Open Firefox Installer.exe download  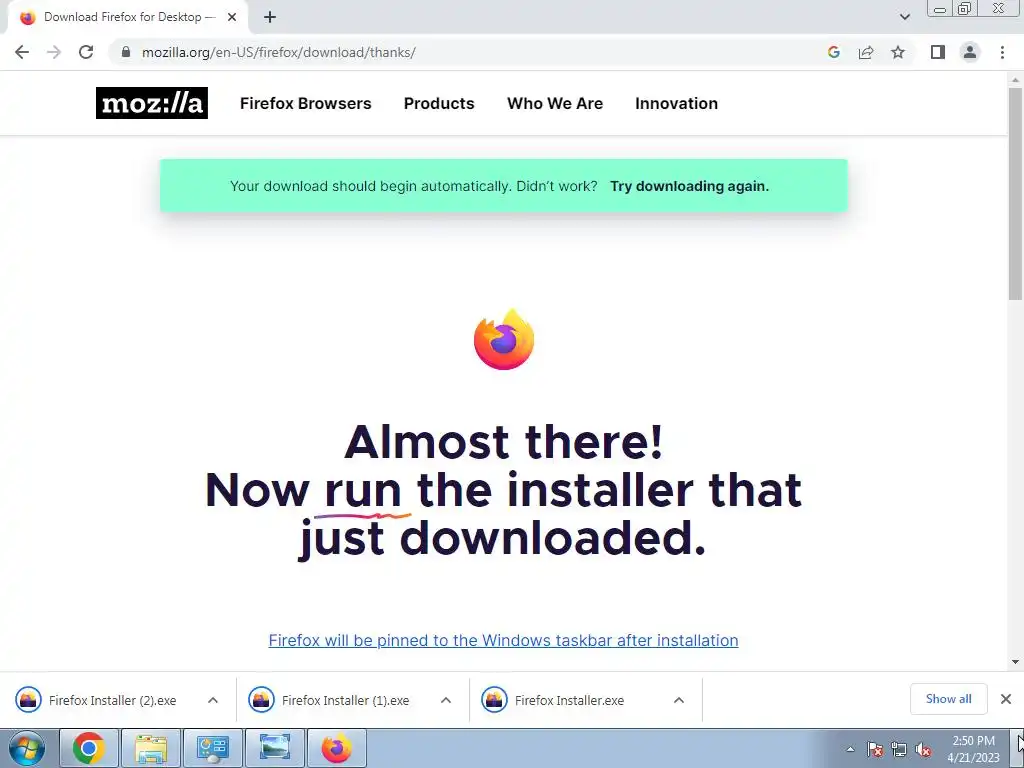coord(554,700)
